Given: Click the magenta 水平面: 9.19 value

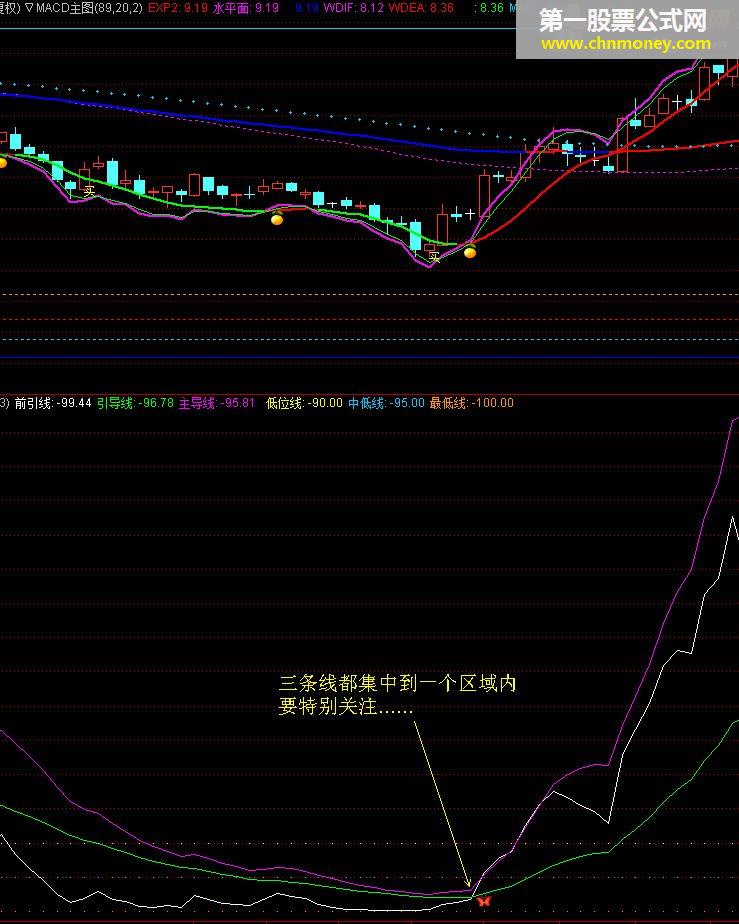Looking at the screenshot, I should click(x=246, y=8).
